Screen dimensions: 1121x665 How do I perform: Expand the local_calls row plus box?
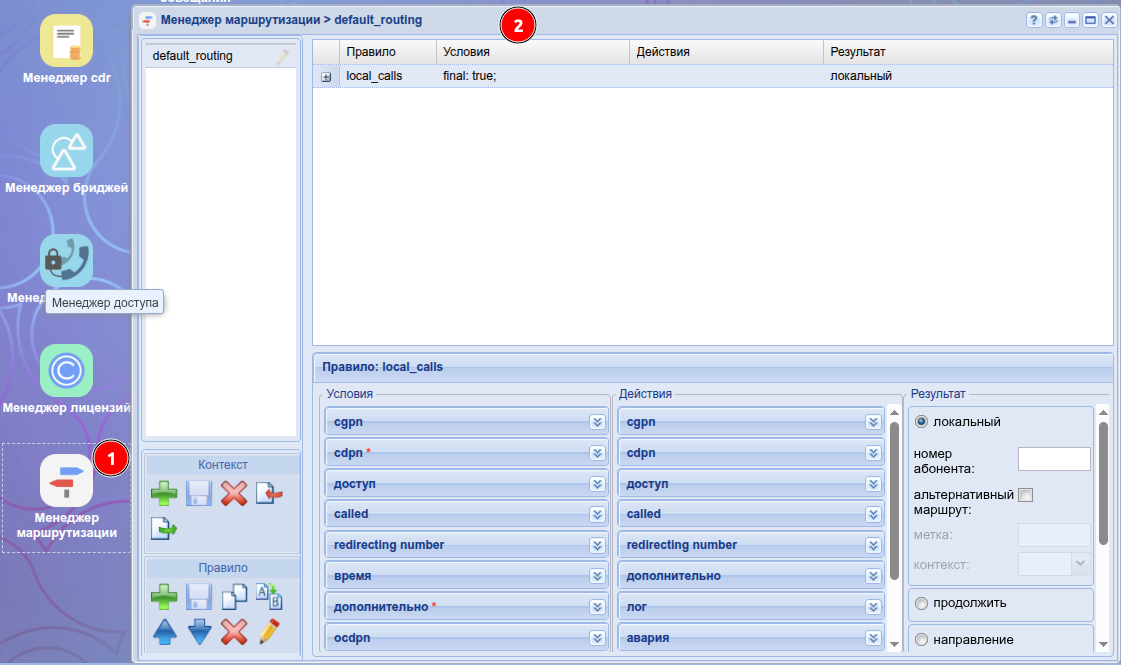(x=326, y=77)
